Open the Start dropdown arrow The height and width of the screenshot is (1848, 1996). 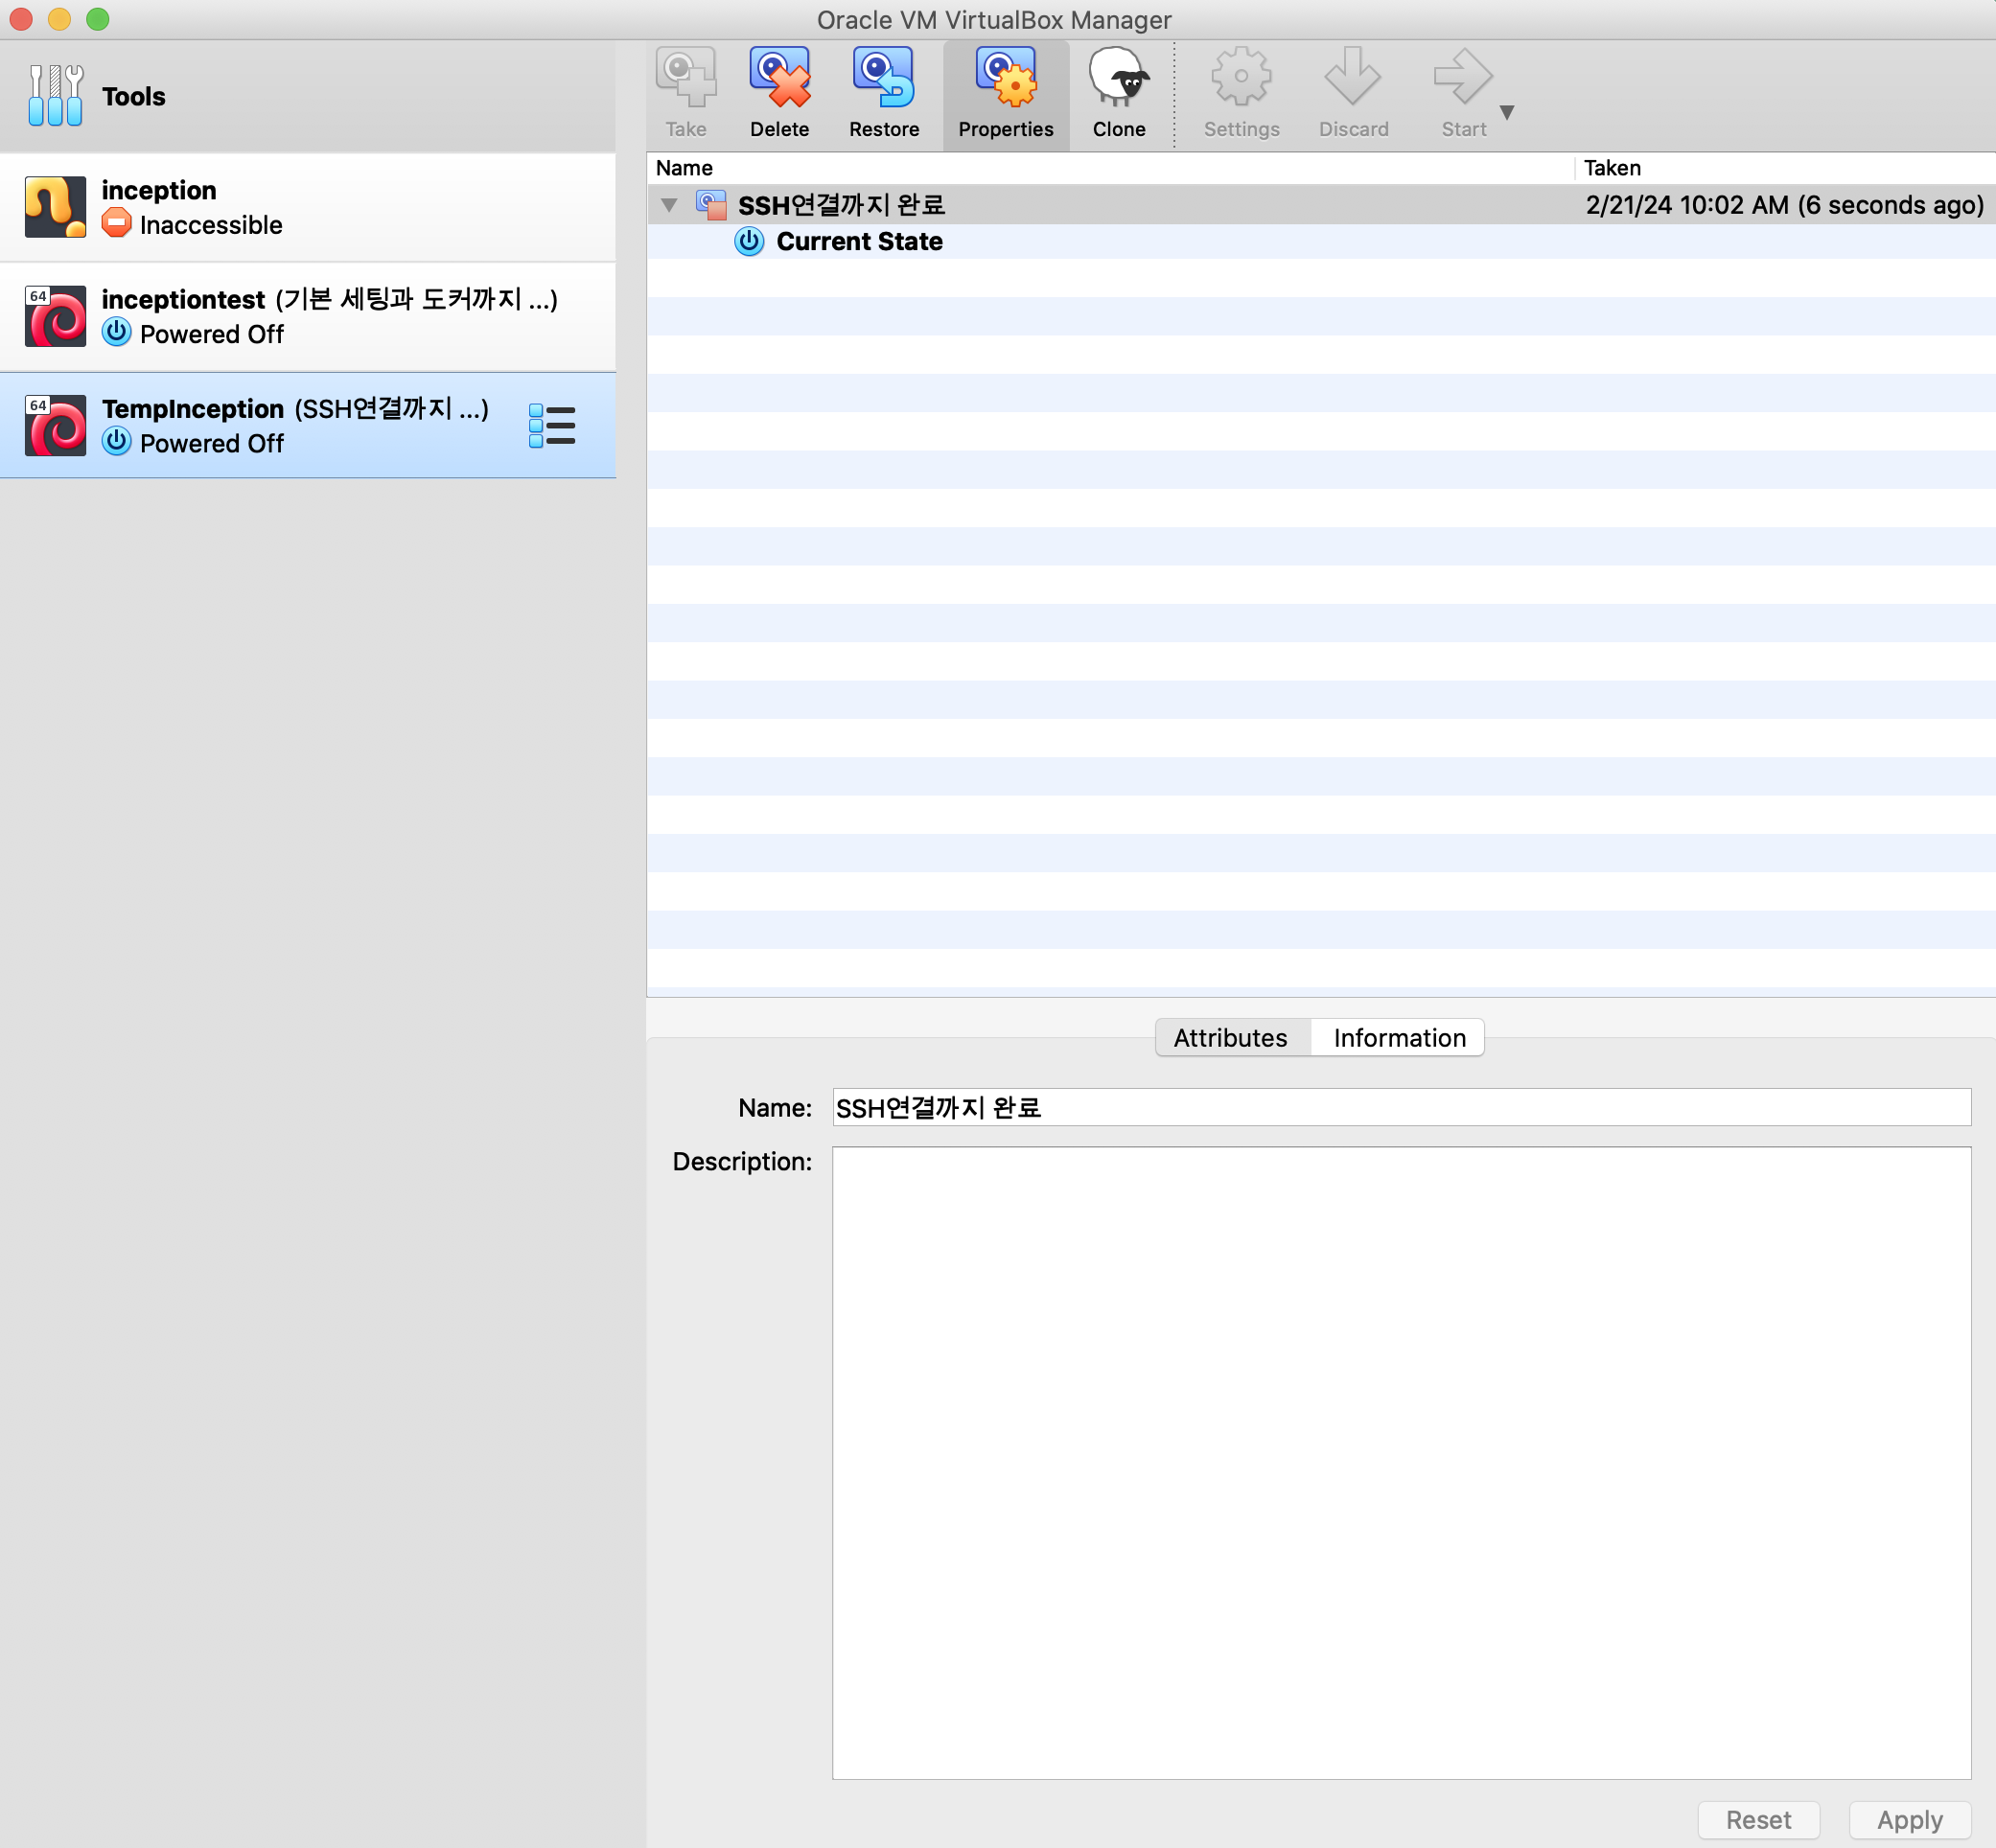pos(1507,112)
